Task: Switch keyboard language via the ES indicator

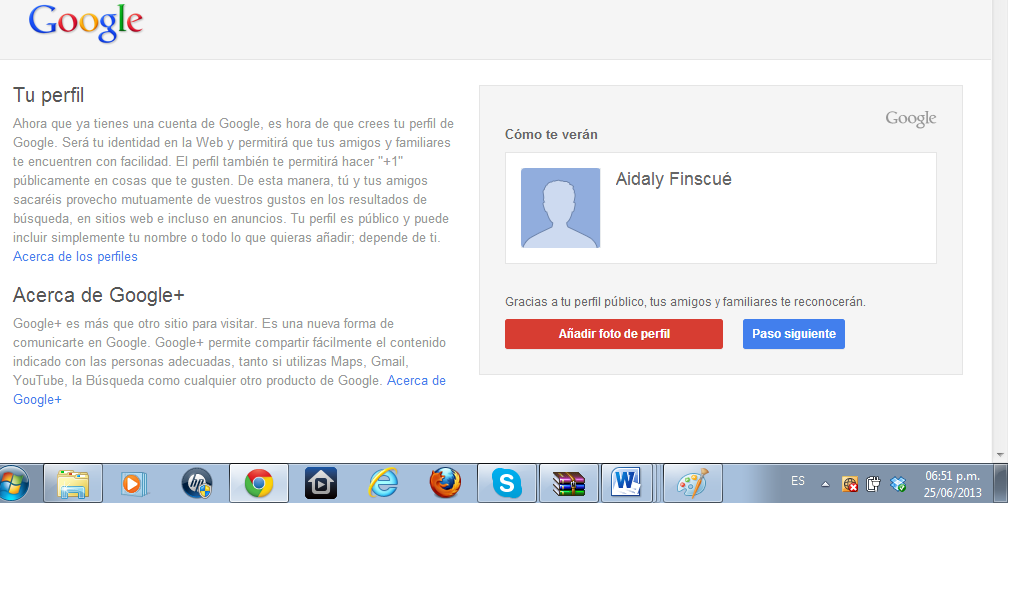Action: coord(798,481)
